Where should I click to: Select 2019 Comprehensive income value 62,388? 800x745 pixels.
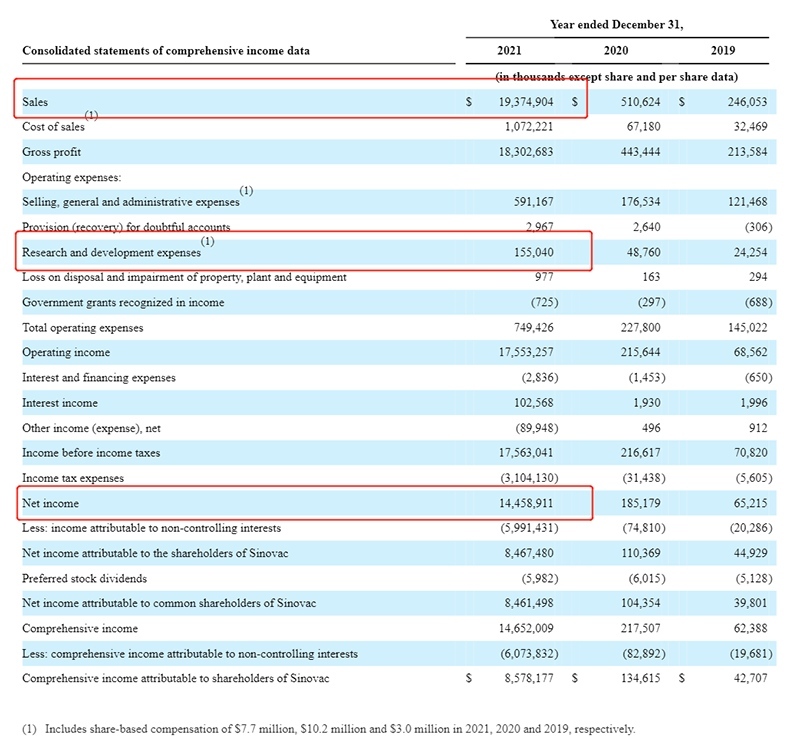pyautogui.click(x=747, y=629)
